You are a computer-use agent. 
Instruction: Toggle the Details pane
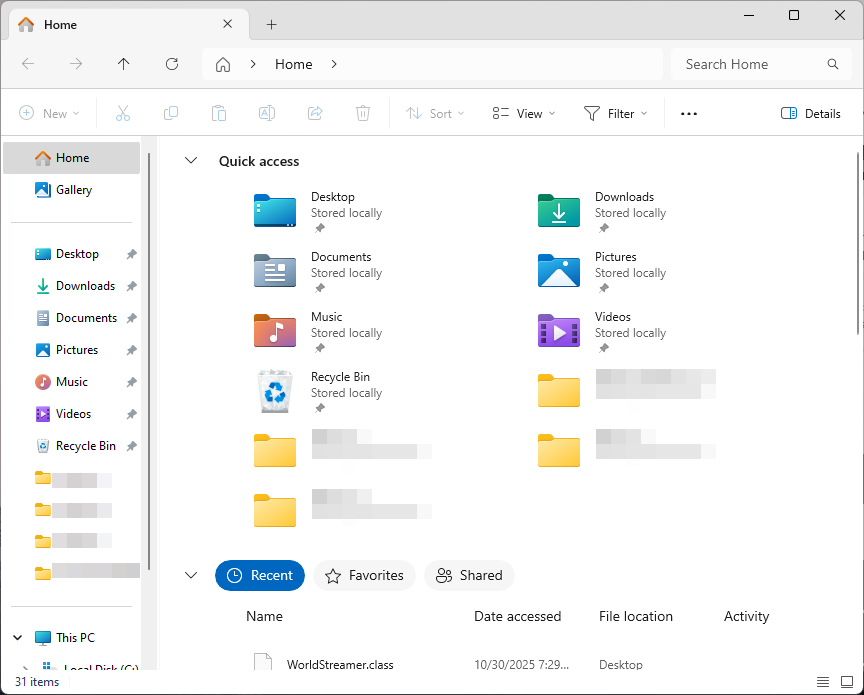(x=810, y=113)
